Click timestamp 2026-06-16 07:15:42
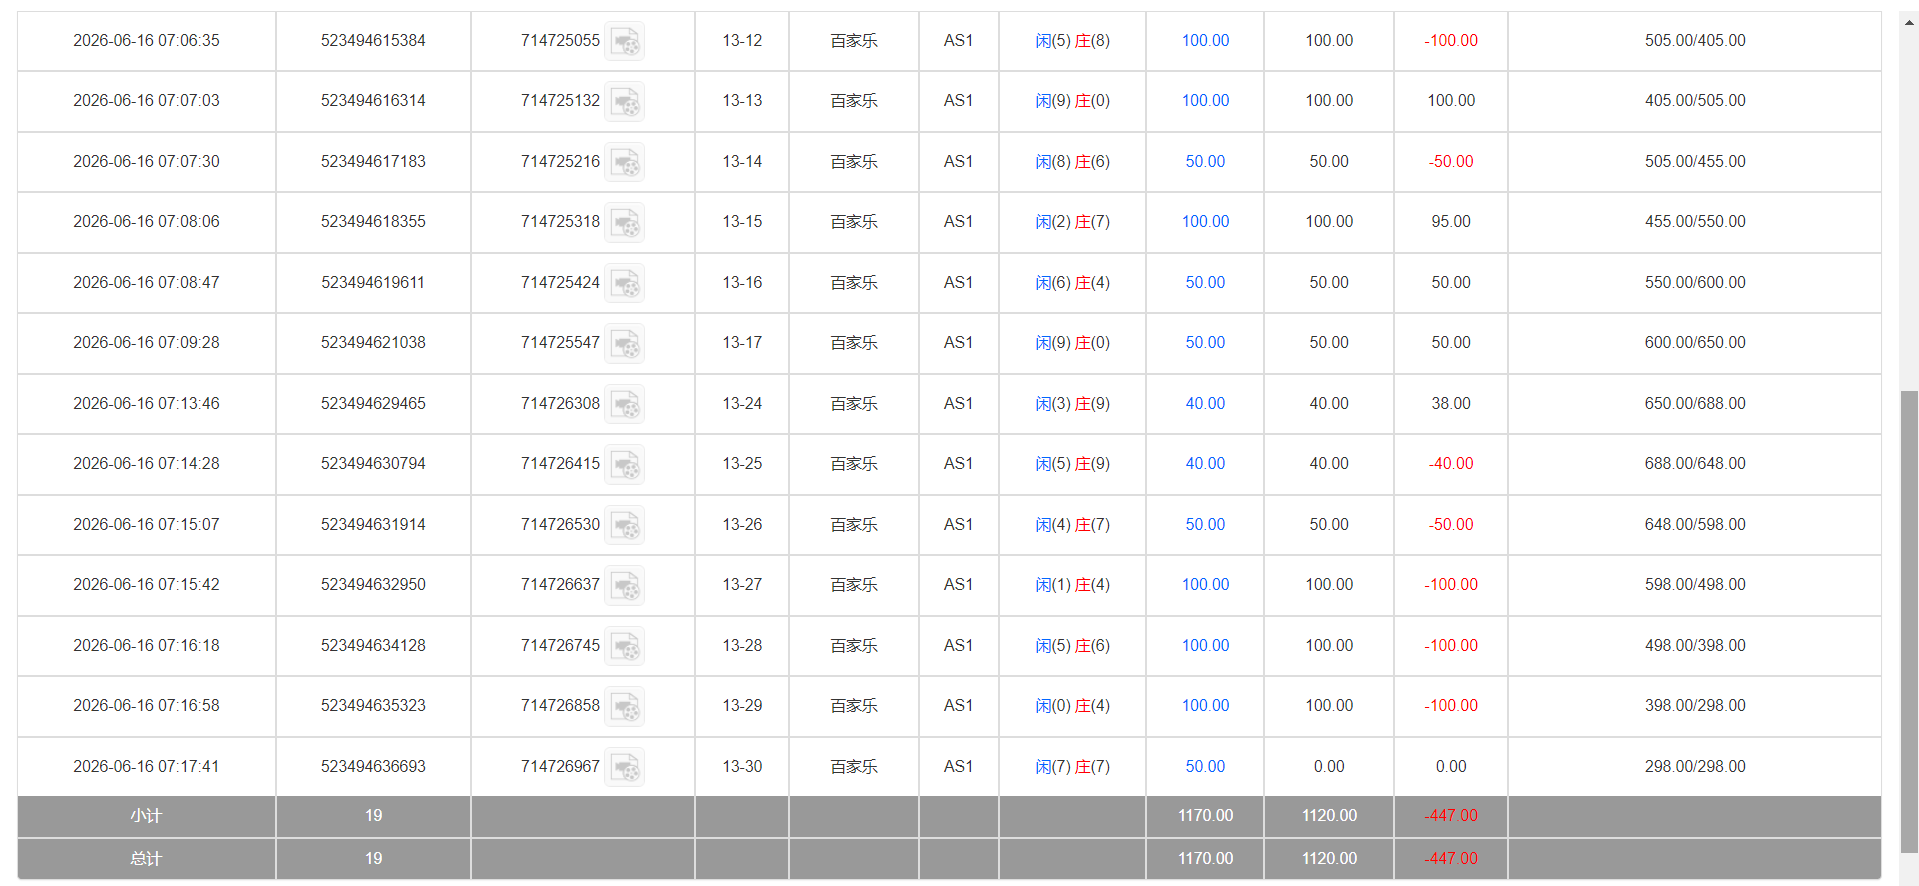This screenshot has height=886, width=1919. tap(146, 585)
